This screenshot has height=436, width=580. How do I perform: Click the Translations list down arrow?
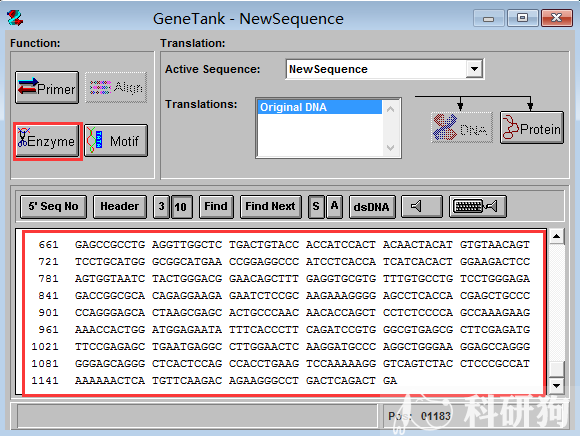click(x=390, y=148)
